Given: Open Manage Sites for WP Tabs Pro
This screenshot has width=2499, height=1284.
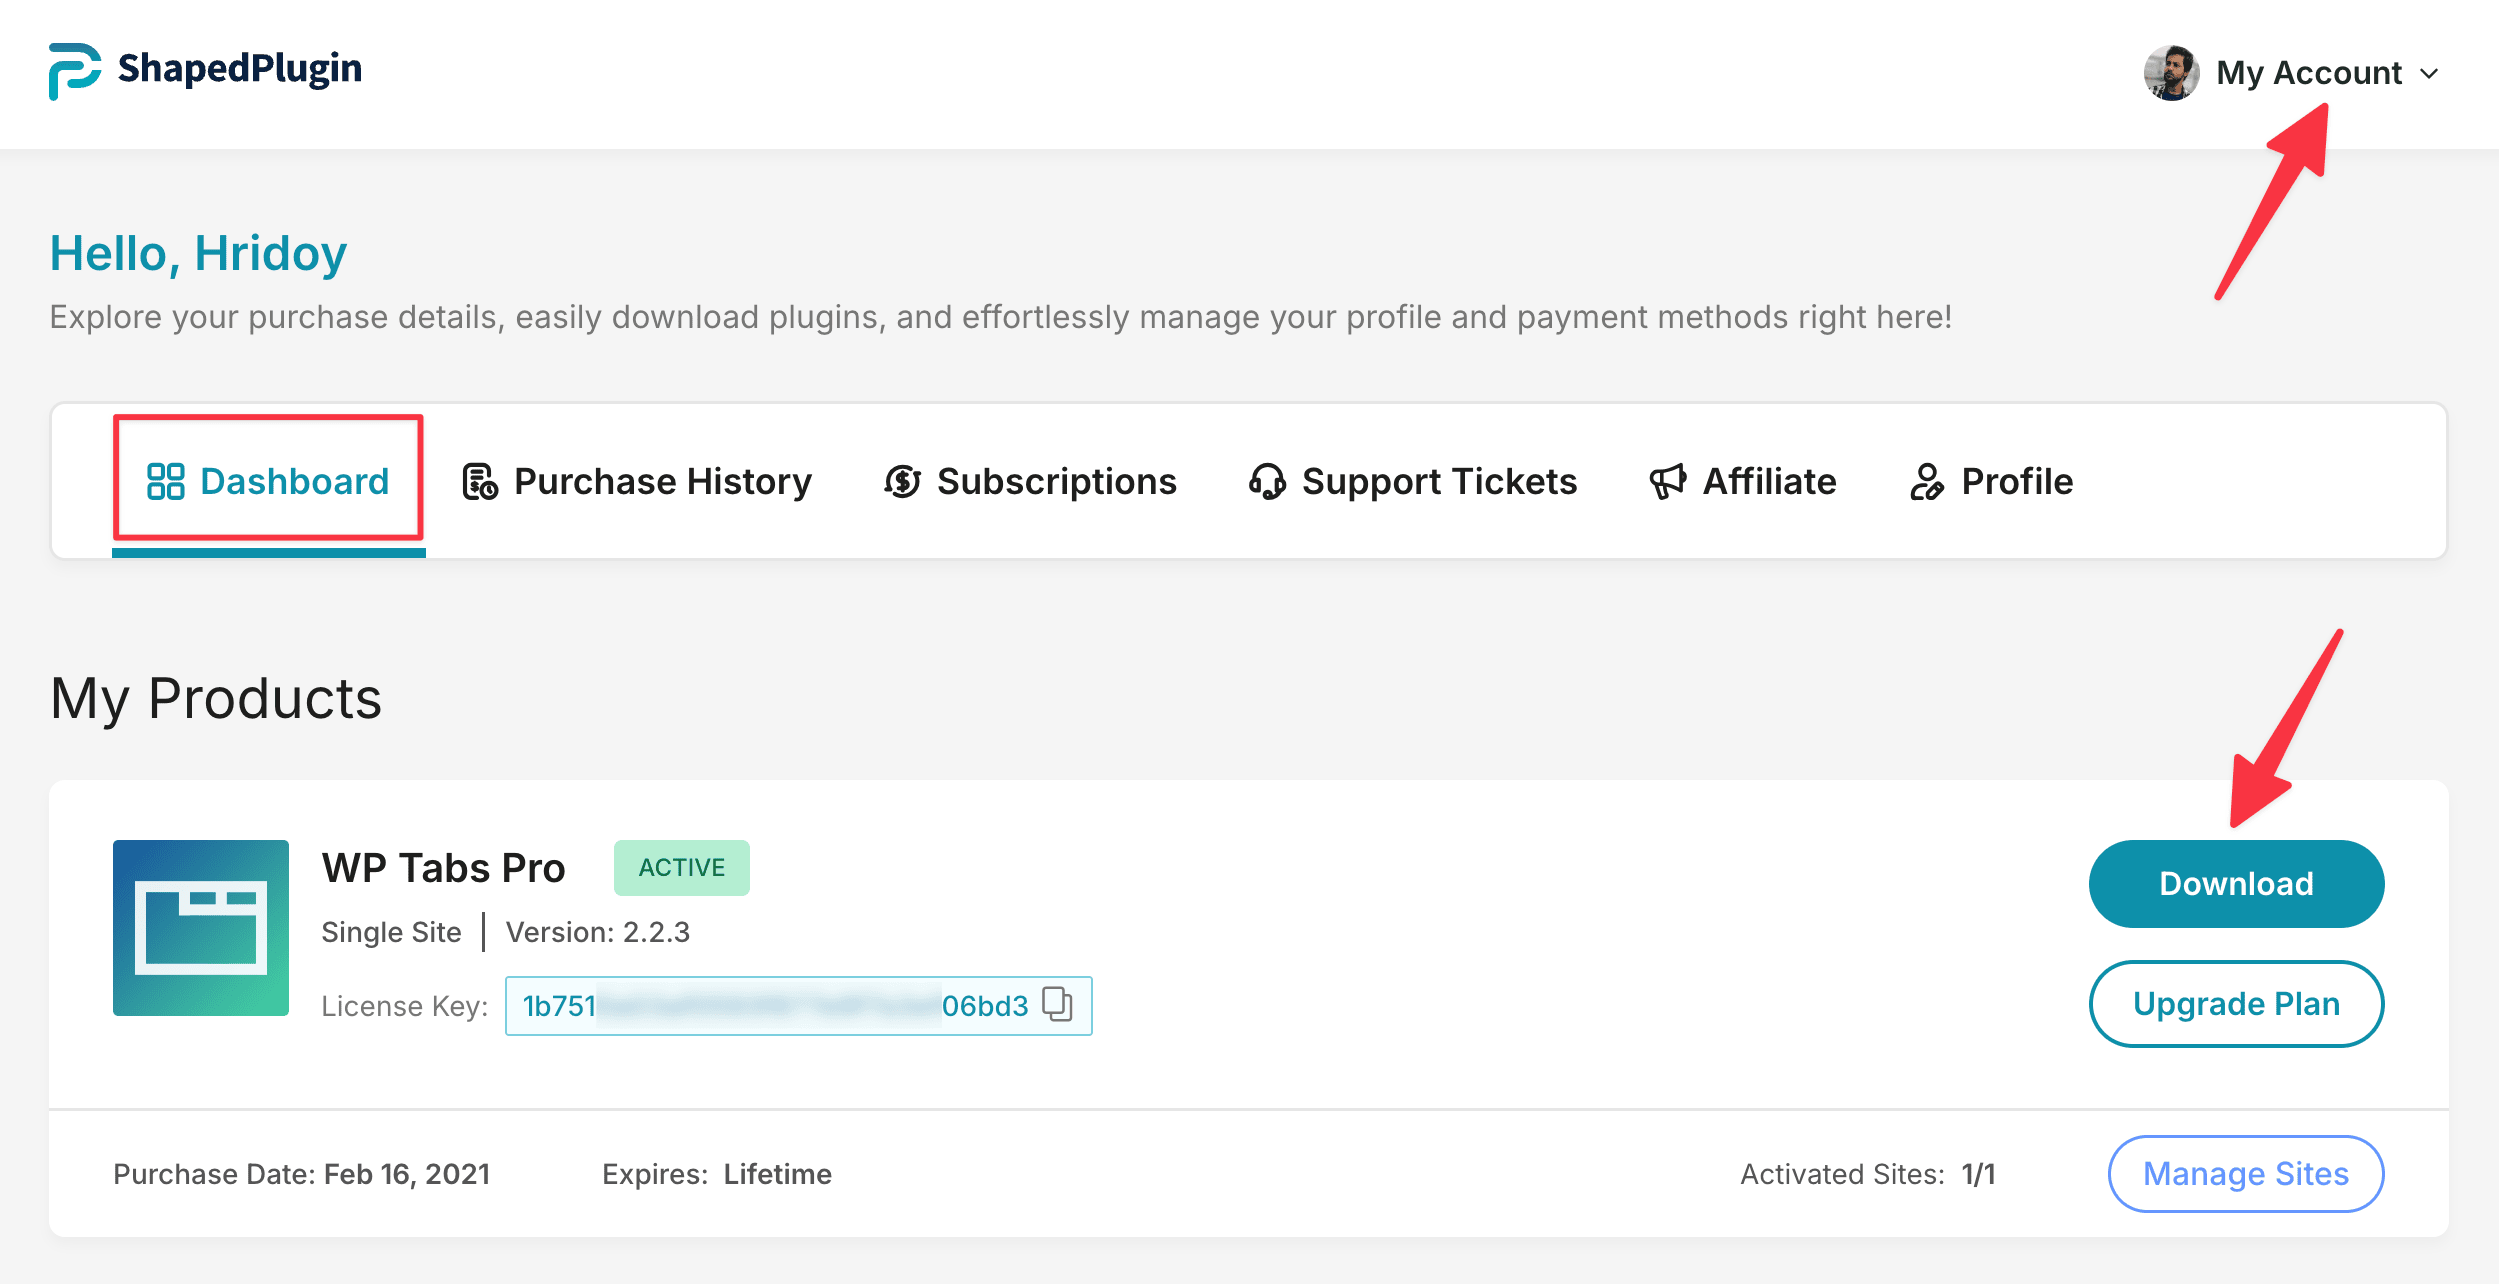Looking at the screenshot, I should coord(2246,1174).
